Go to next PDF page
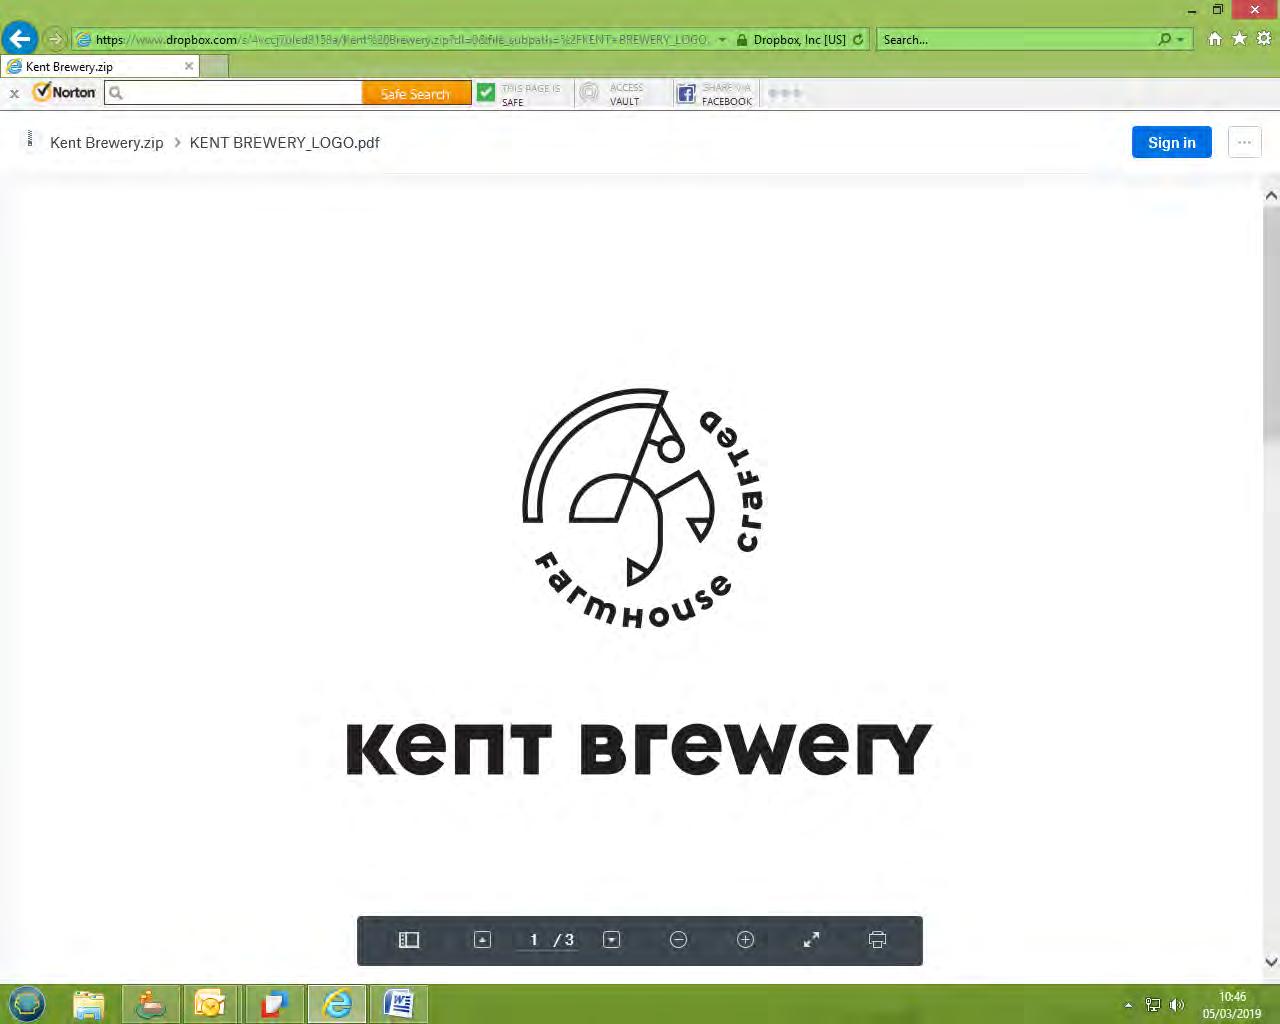The height and width of the screenshot is (1024, 1280). (x=612, y=940)
